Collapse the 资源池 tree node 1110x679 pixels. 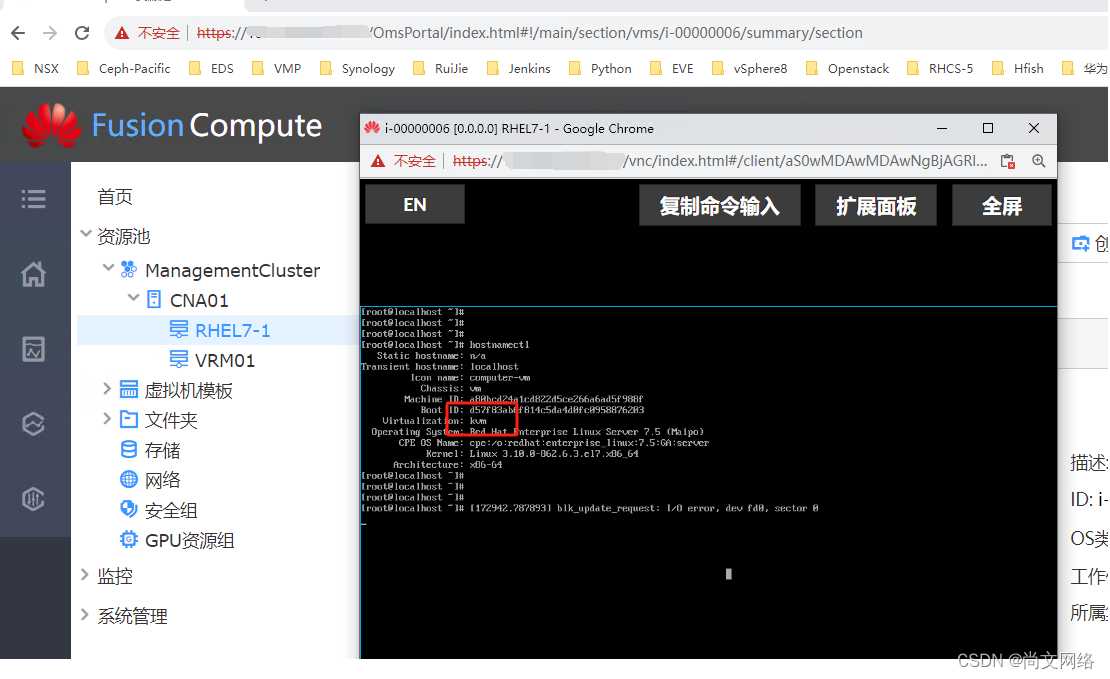pyautogui.click(x=86, y=234)
